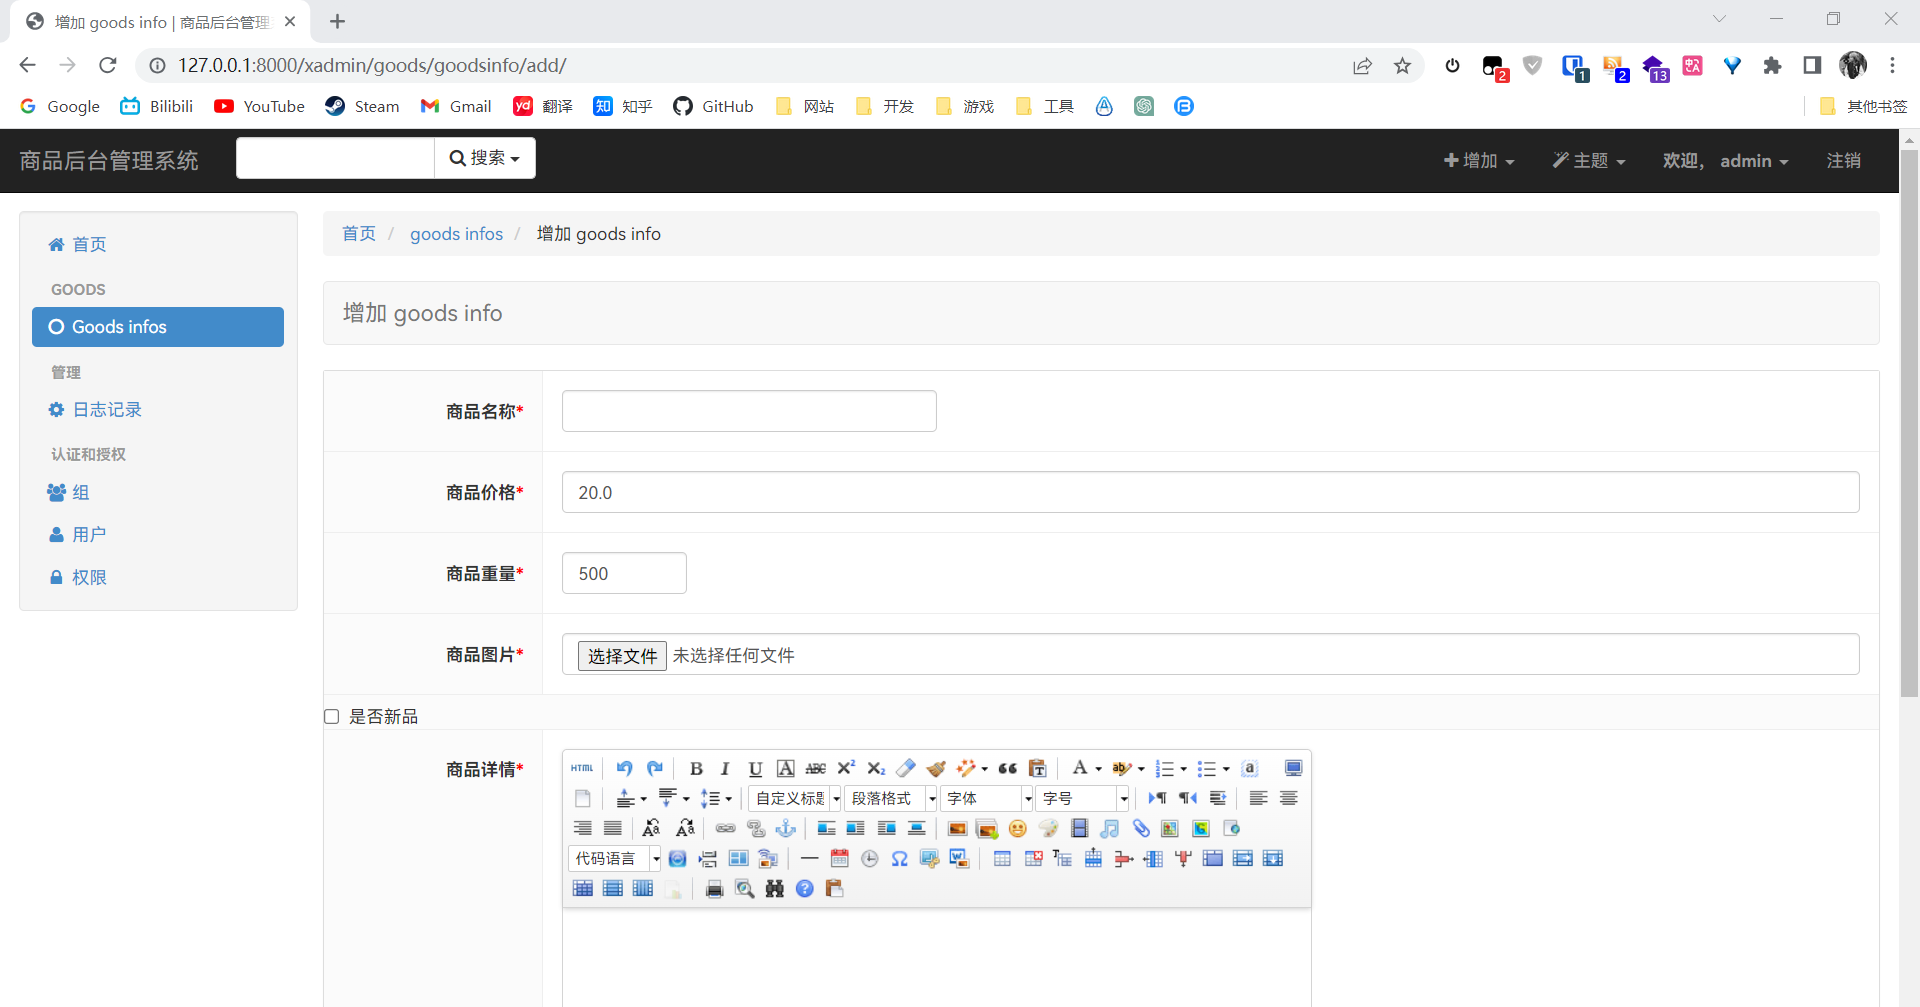Check the 是否新品 checkbox

click(x=332, y=716)
